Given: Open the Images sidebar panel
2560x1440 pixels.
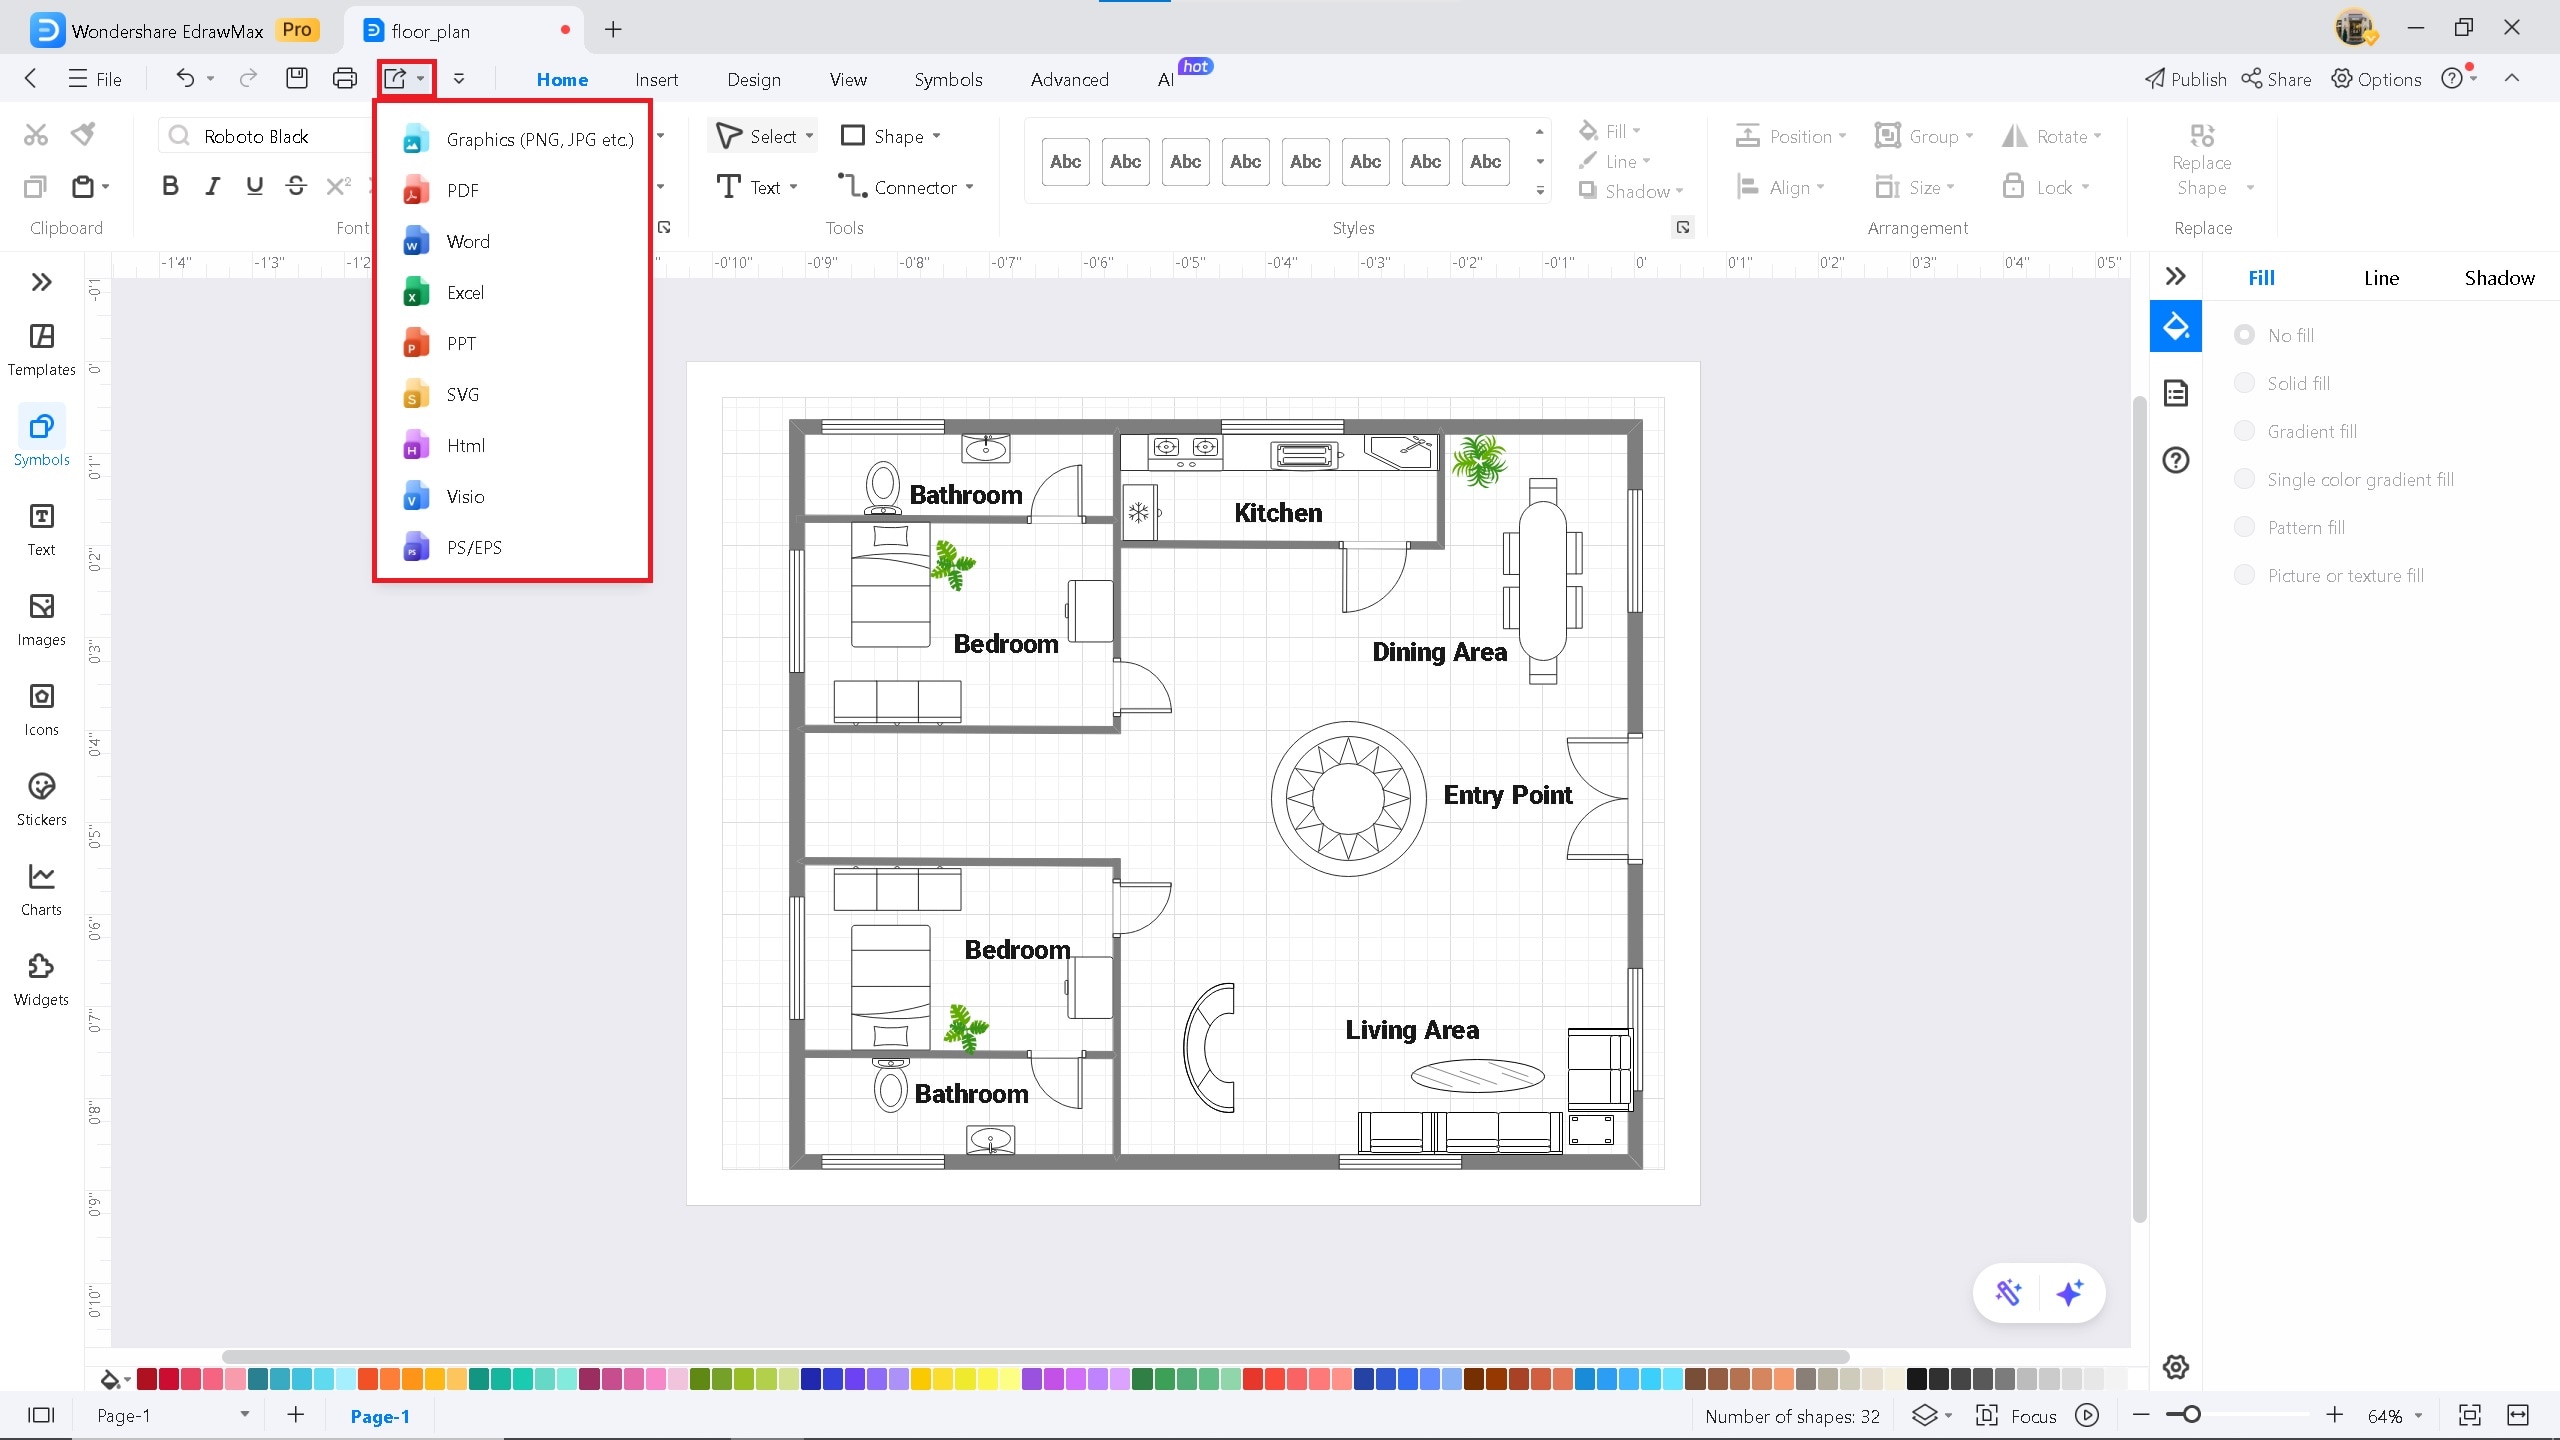Looking at the screenshot, I should (42, 620).
